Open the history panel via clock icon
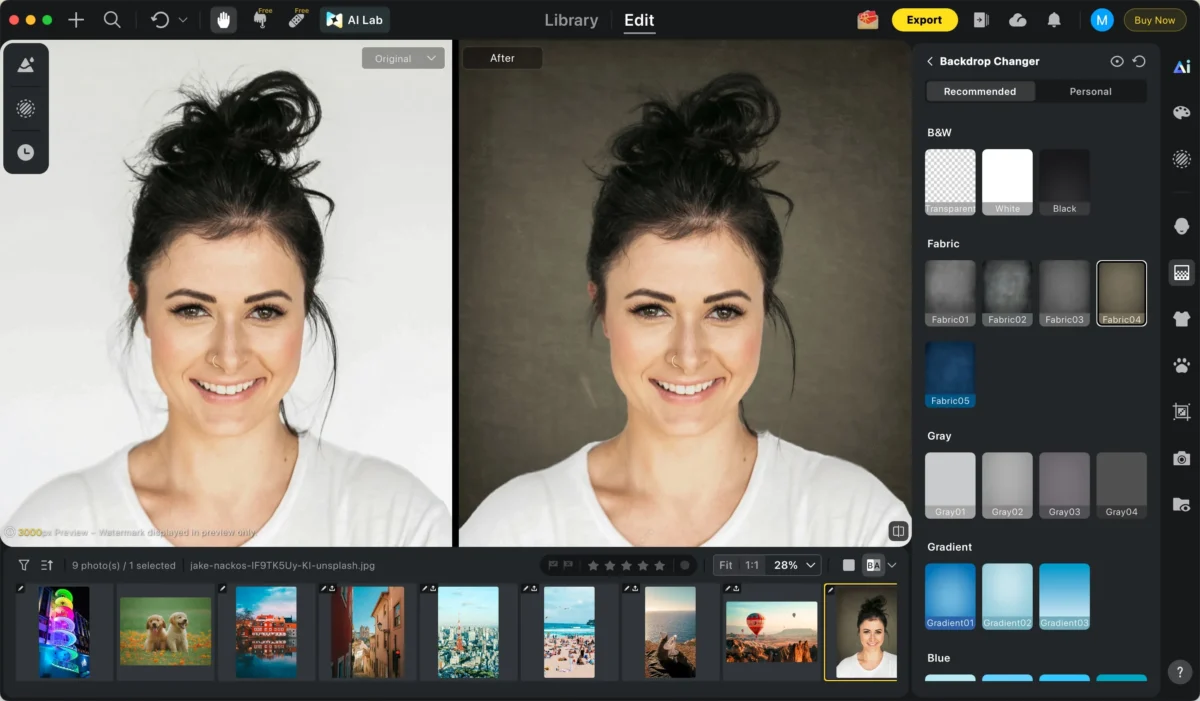 point(25,152)
